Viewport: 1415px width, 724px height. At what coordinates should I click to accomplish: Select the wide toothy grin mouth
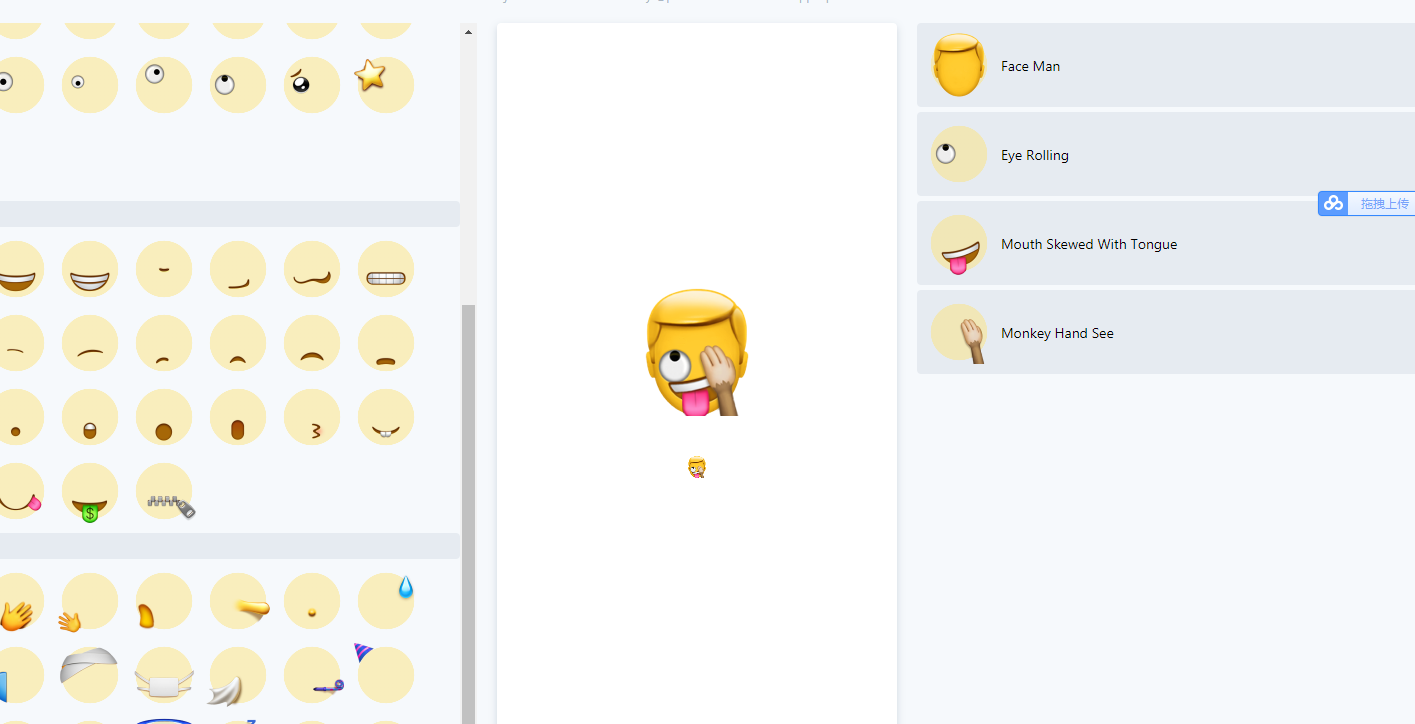click(90, 269)
